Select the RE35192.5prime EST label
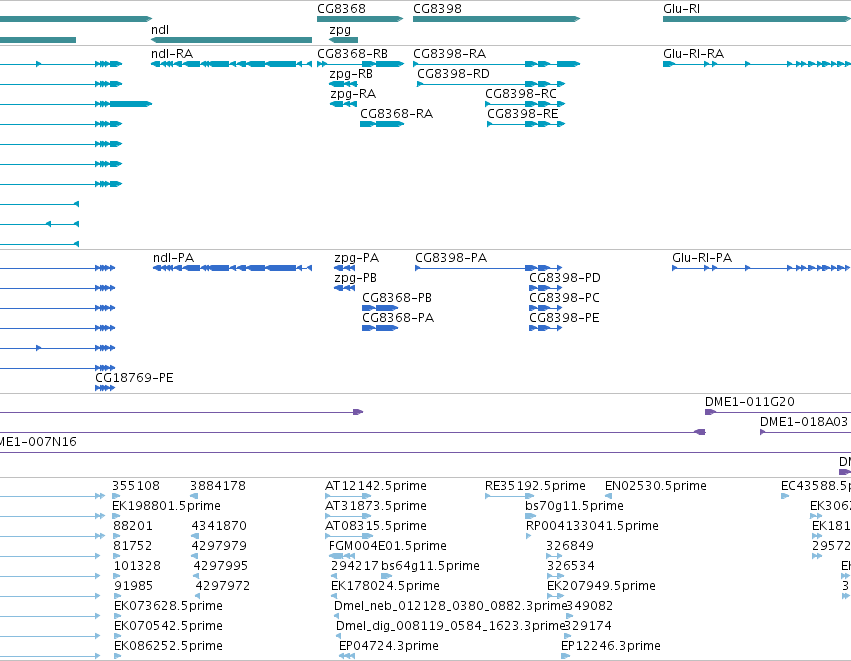 click(x=535, y=486)
